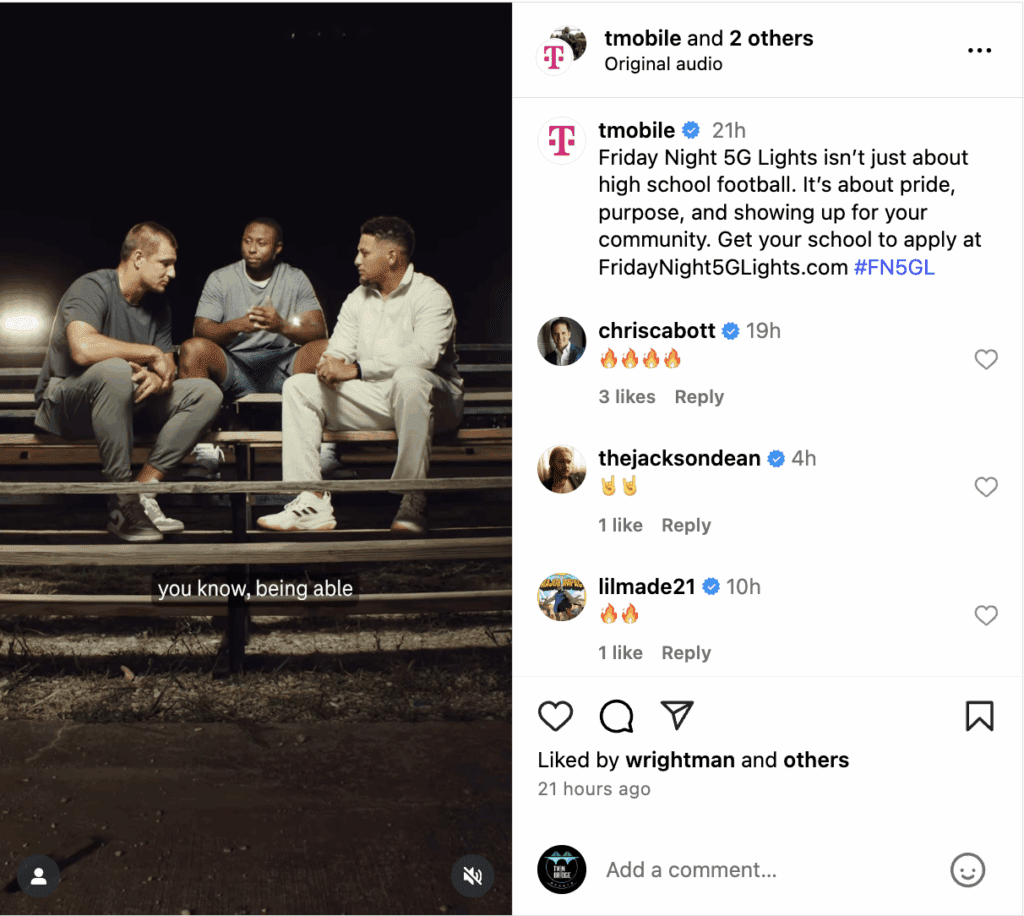This screenshot has height=916, width=1024.
Task: Click the Add a comment field
Action: 760,870
